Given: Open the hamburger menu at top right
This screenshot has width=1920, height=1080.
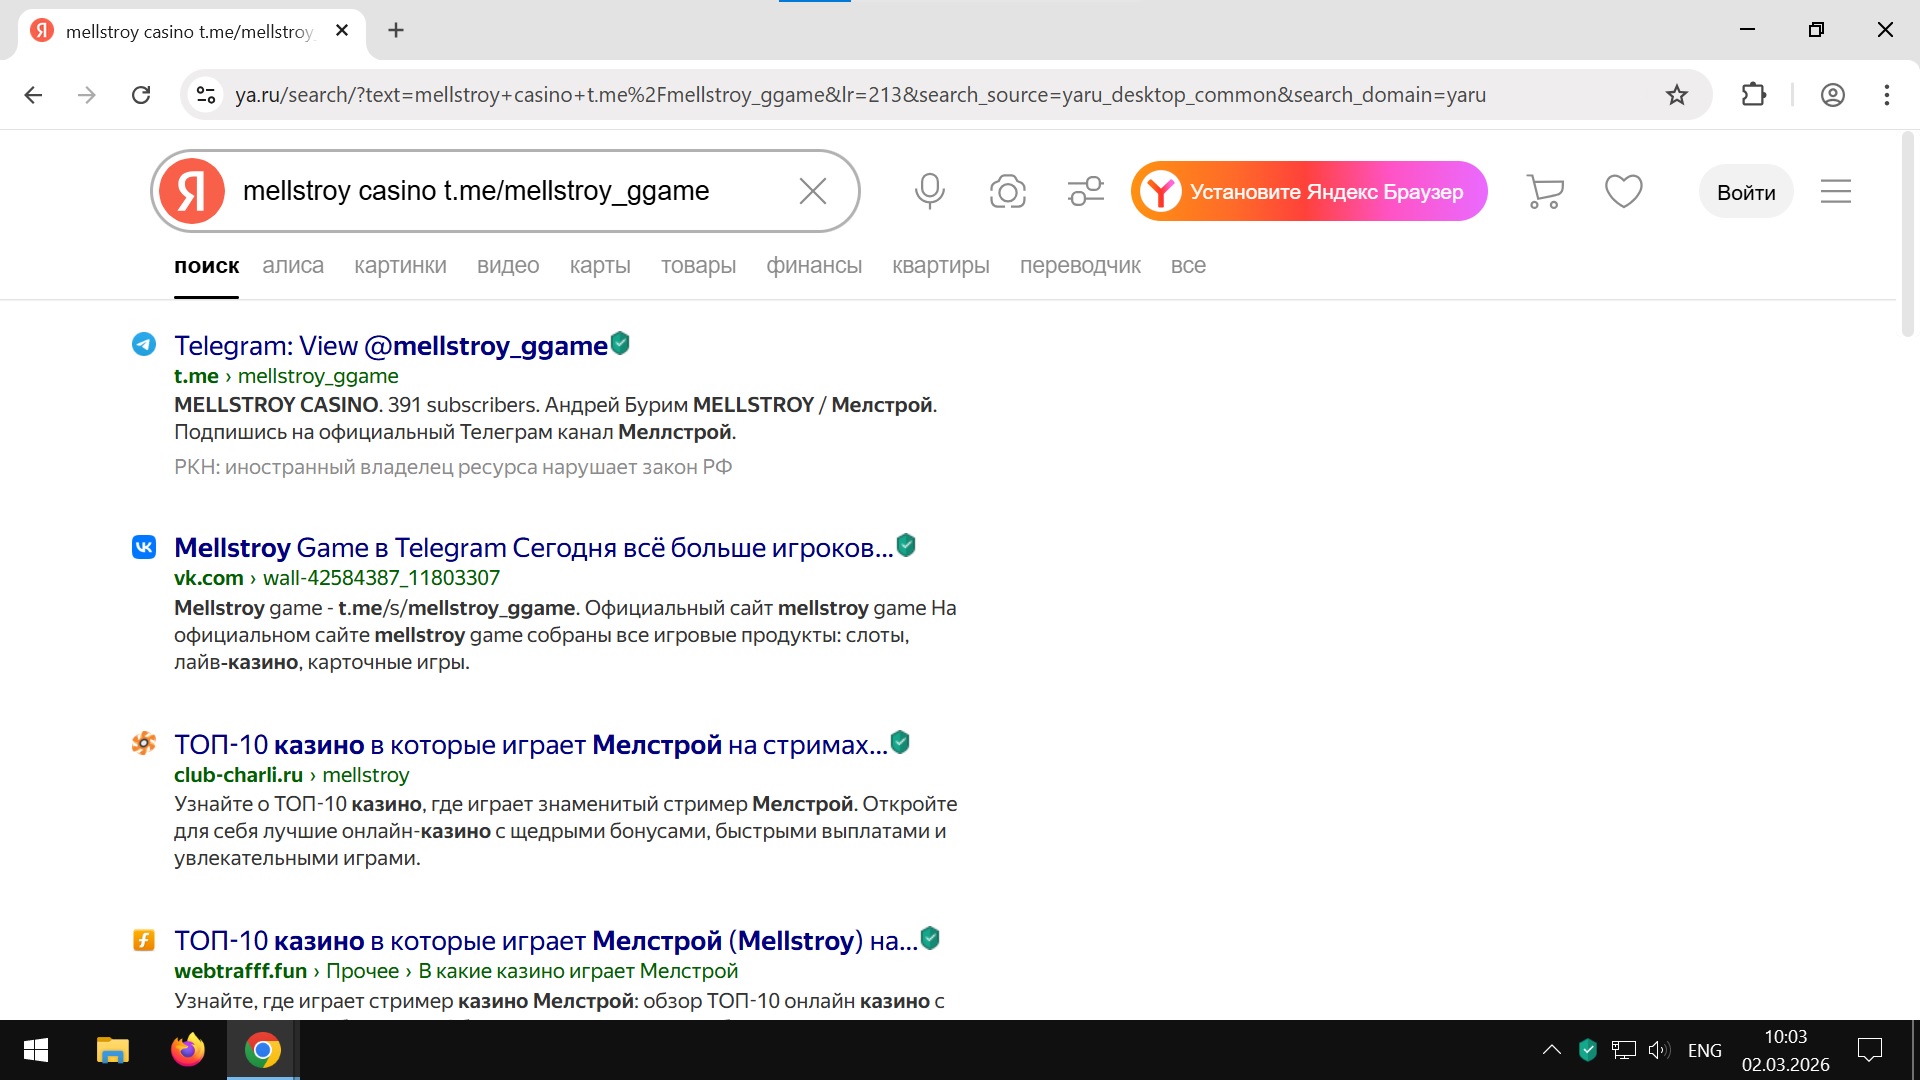Looking at the screenshot, I should [1835, 191].
